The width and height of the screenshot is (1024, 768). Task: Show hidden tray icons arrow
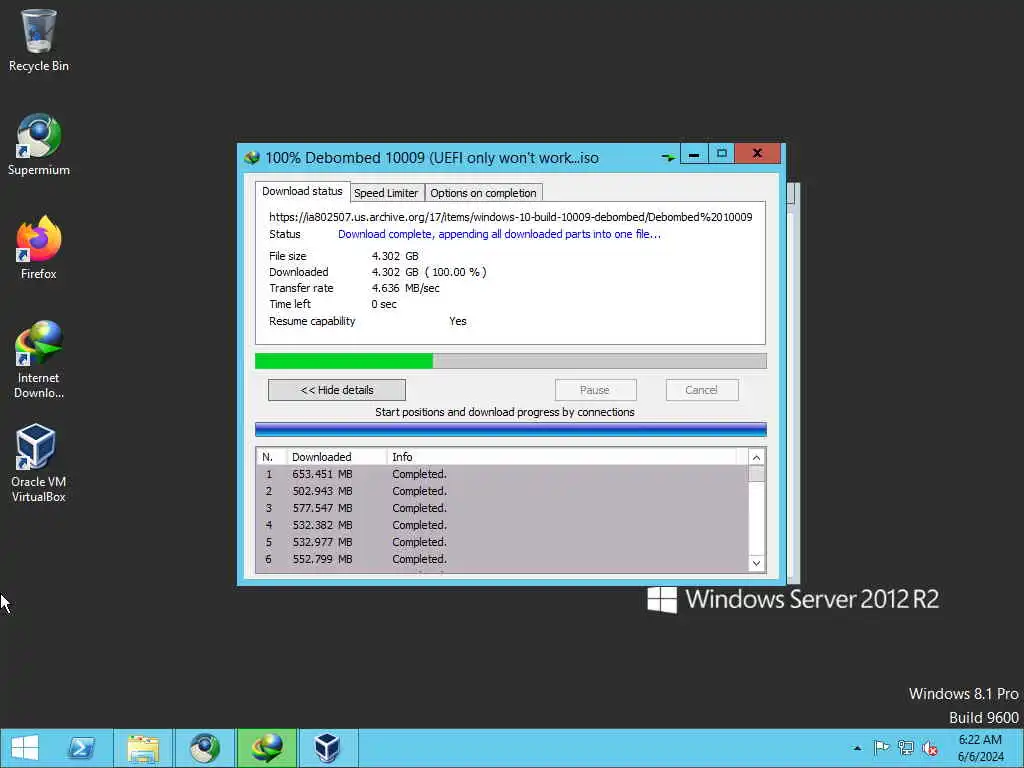857,748
